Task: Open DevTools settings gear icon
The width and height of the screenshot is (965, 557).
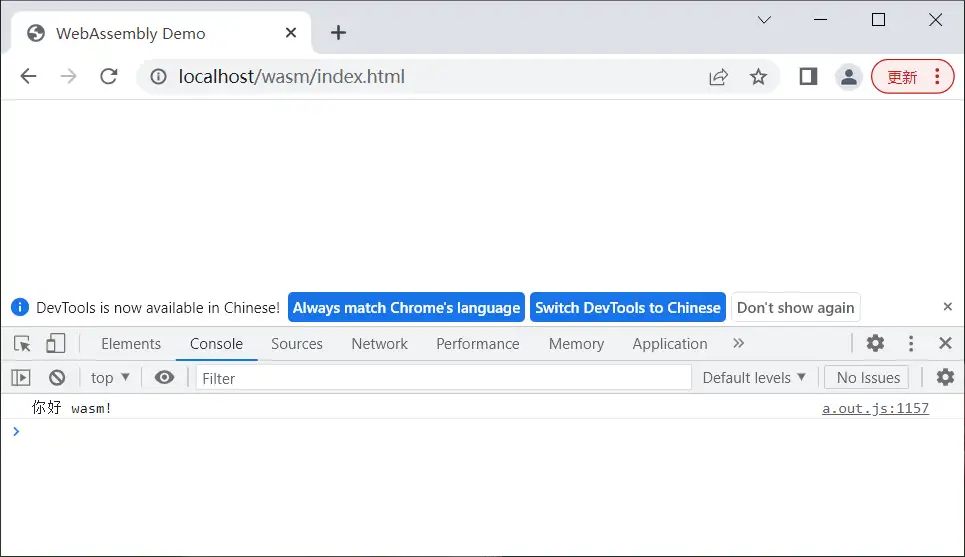Action: point(875,344)
